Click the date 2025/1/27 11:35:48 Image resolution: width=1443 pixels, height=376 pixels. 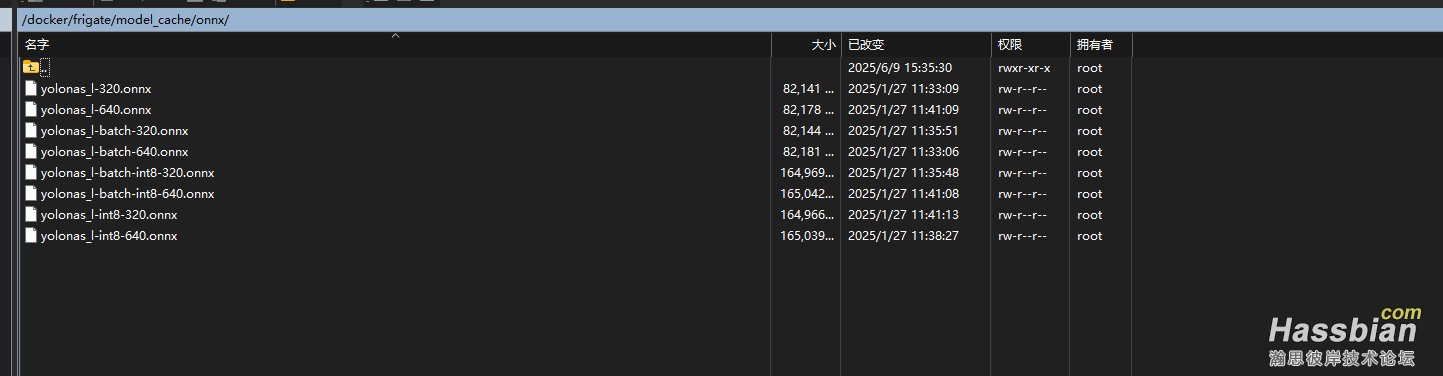coord(903,173)
